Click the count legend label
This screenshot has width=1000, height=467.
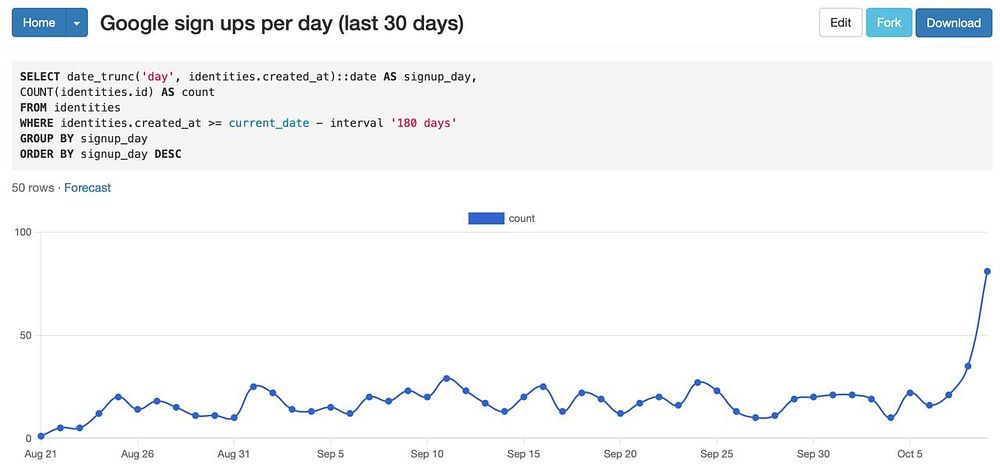[x=521, y=218]
